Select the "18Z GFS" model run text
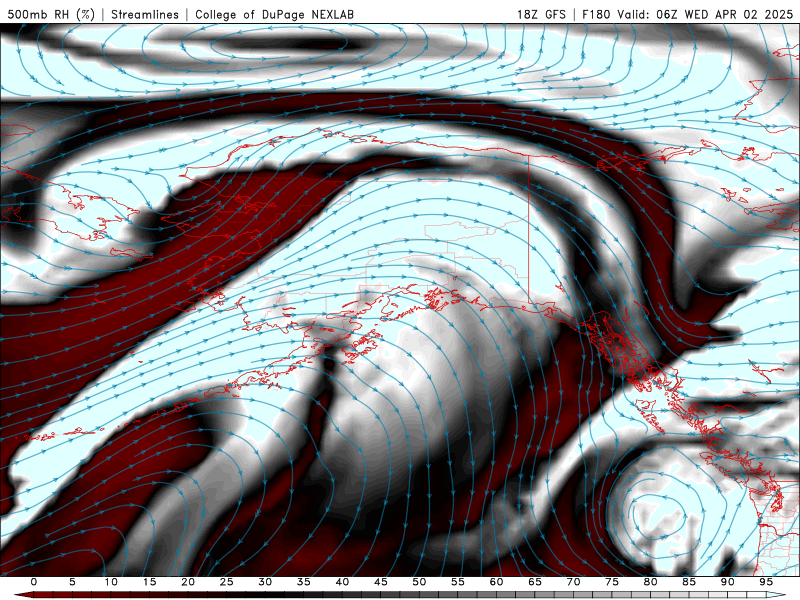800x600 pixels. point(541,14)
